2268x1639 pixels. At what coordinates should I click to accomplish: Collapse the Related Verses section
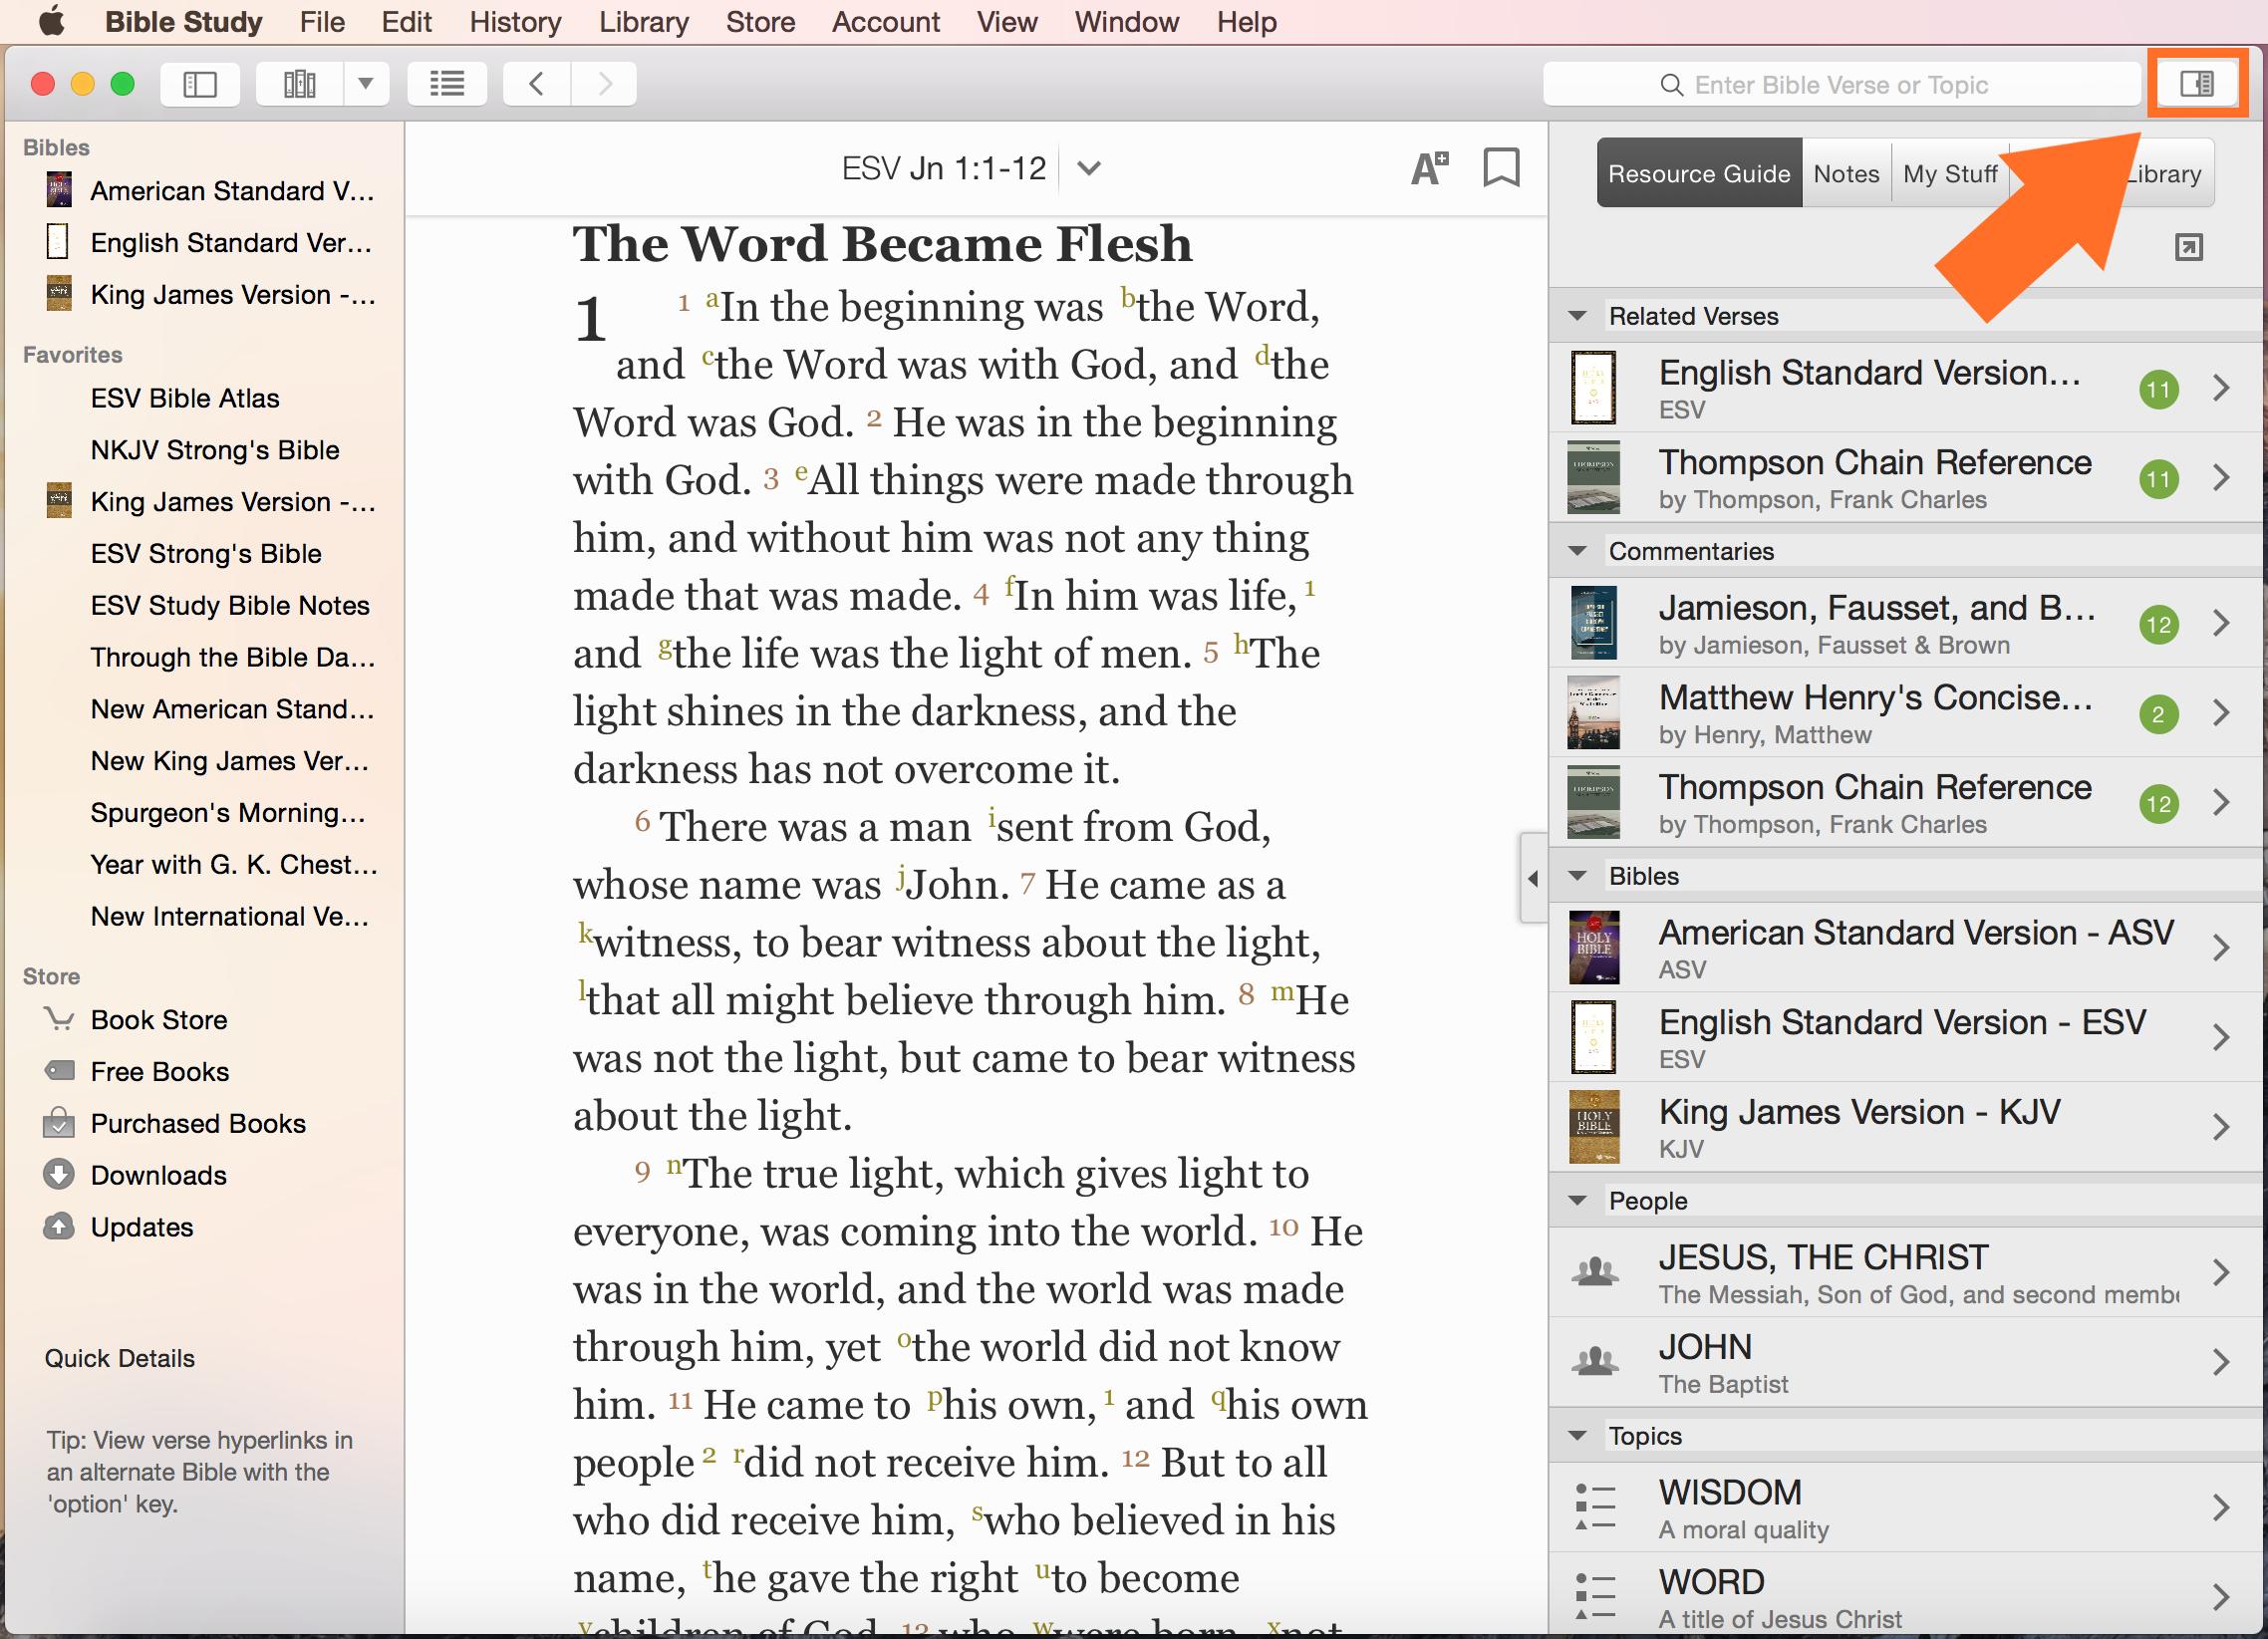point(1578,316)
